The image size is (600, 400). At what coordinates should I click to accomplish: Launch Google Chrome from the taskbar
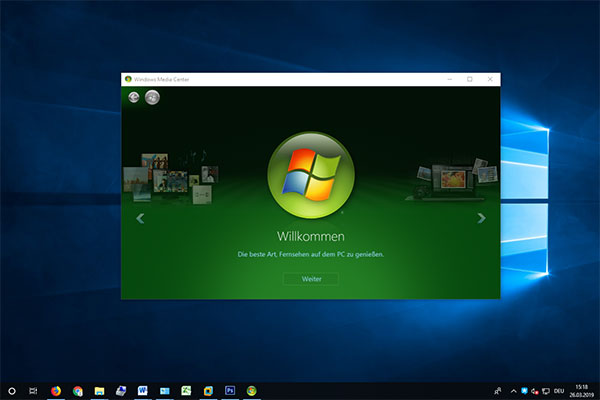[78, 391]
